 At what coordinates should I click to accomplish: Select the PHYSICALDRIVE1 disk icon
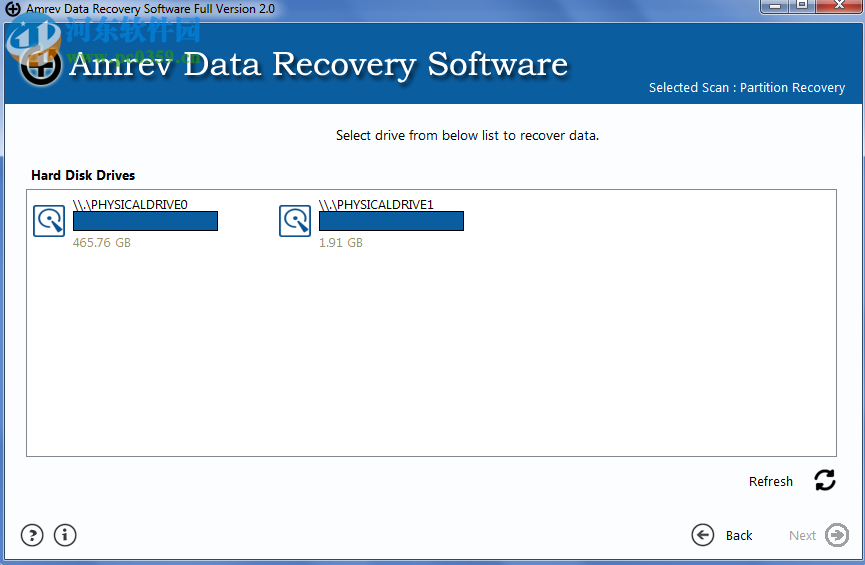295,221
